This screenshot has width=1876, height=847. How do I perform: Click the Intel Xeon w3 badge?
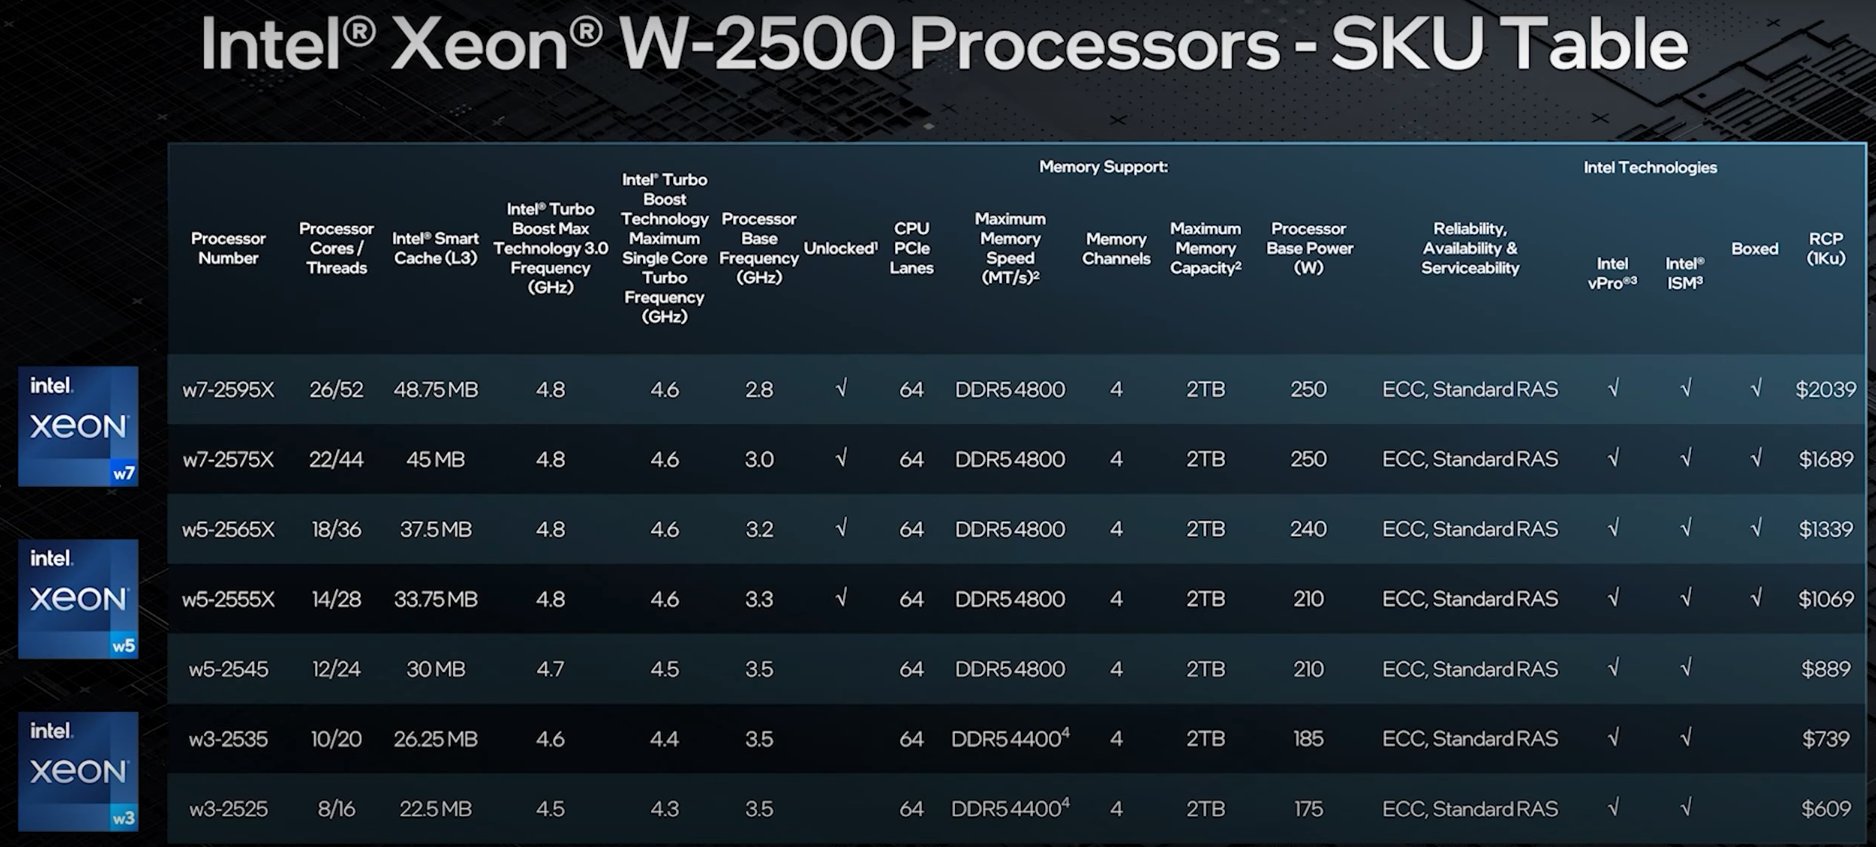78,771
